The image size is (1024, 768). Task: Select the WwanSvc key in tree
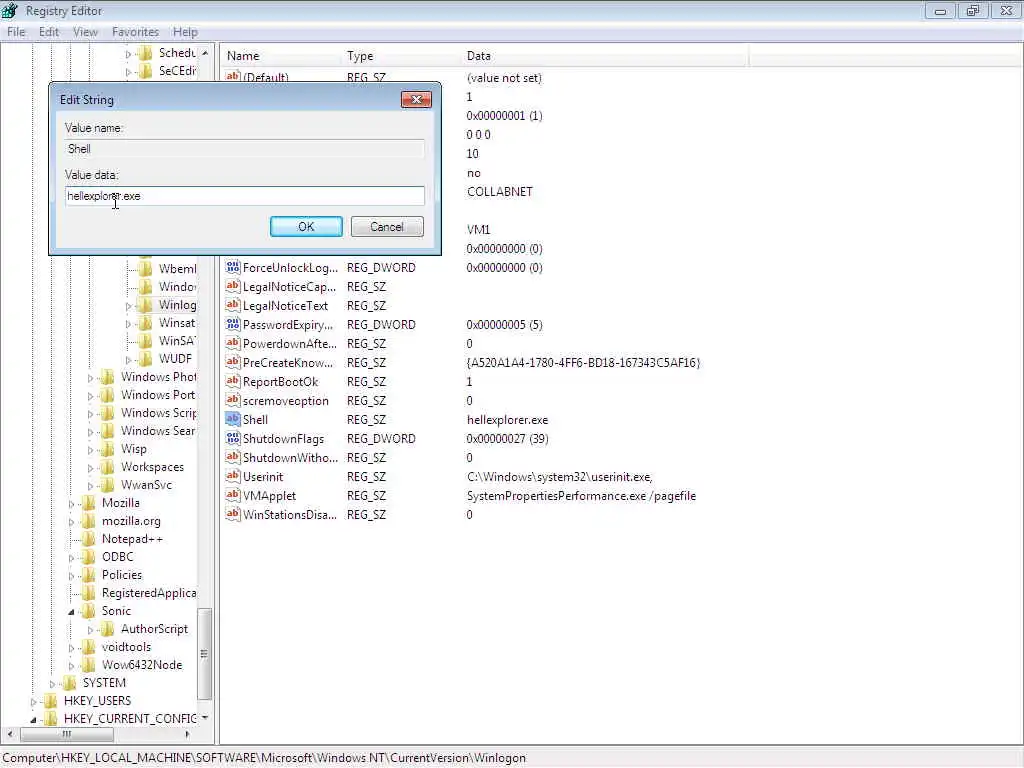tap(146, 485)
